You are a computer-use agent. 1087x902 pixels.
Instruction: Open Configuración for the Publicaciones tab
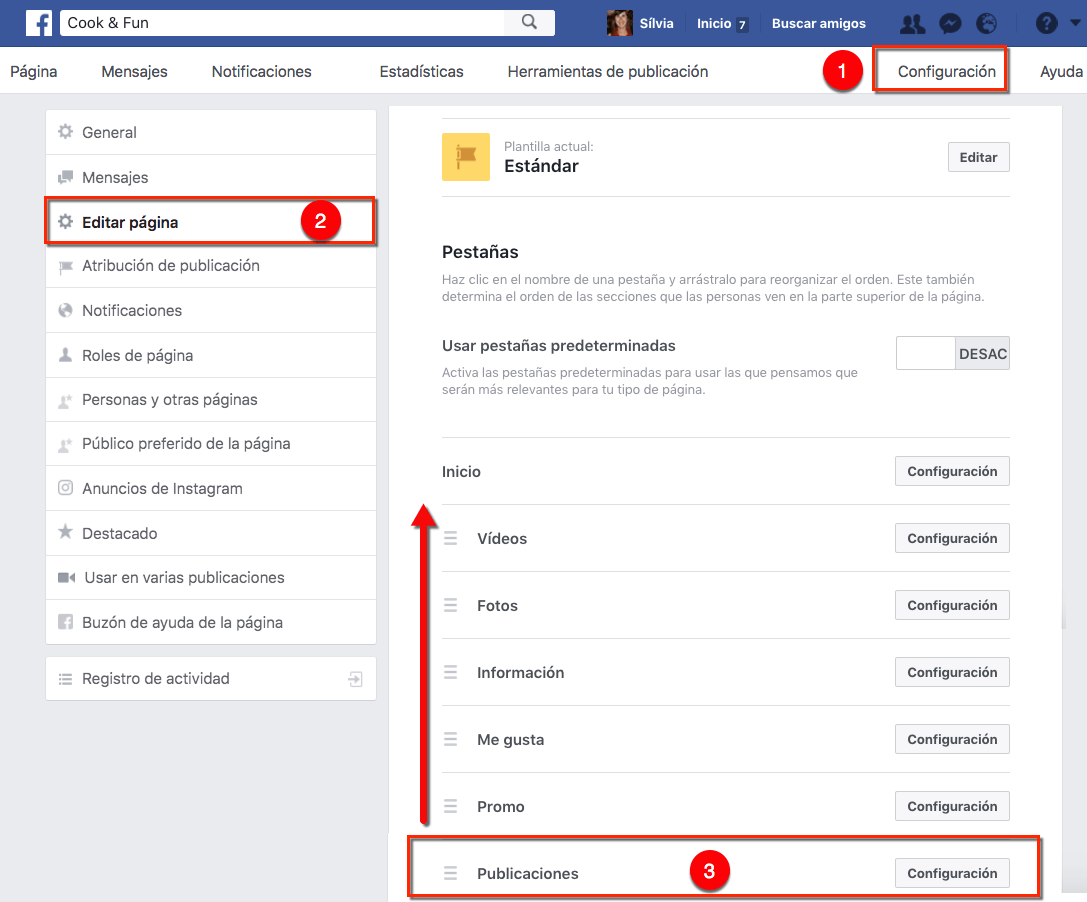click(x=951, y=872)
